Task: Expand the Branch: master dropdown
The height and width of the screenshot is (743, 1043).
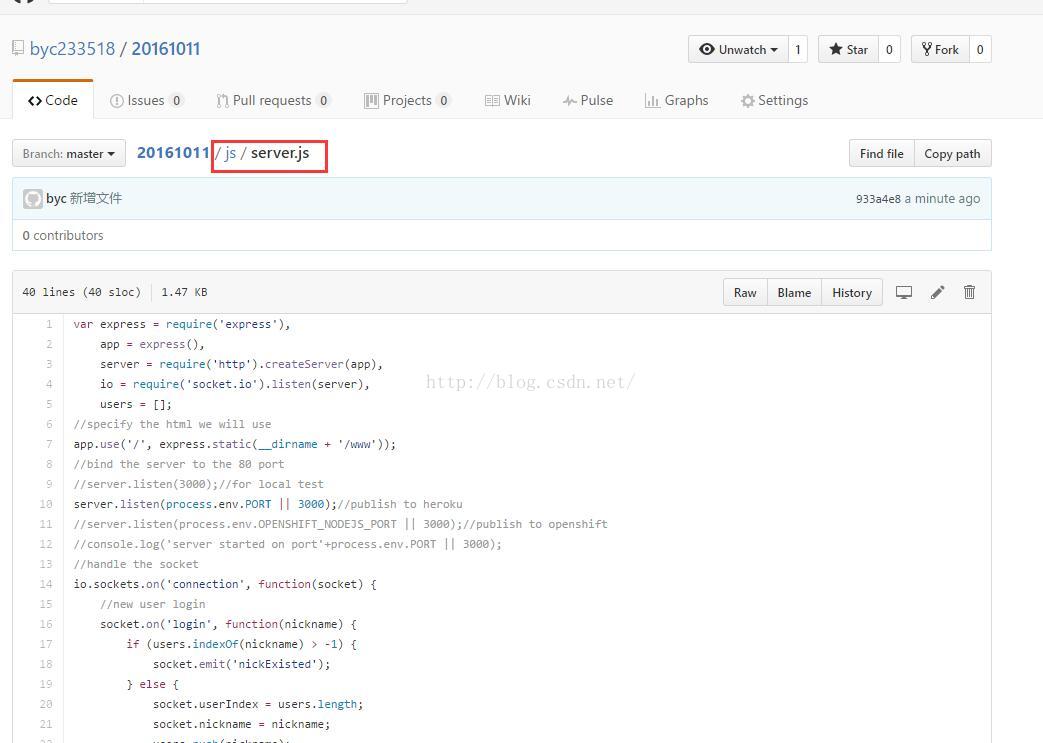Action: pyautogui.click(x=69, y=154)
